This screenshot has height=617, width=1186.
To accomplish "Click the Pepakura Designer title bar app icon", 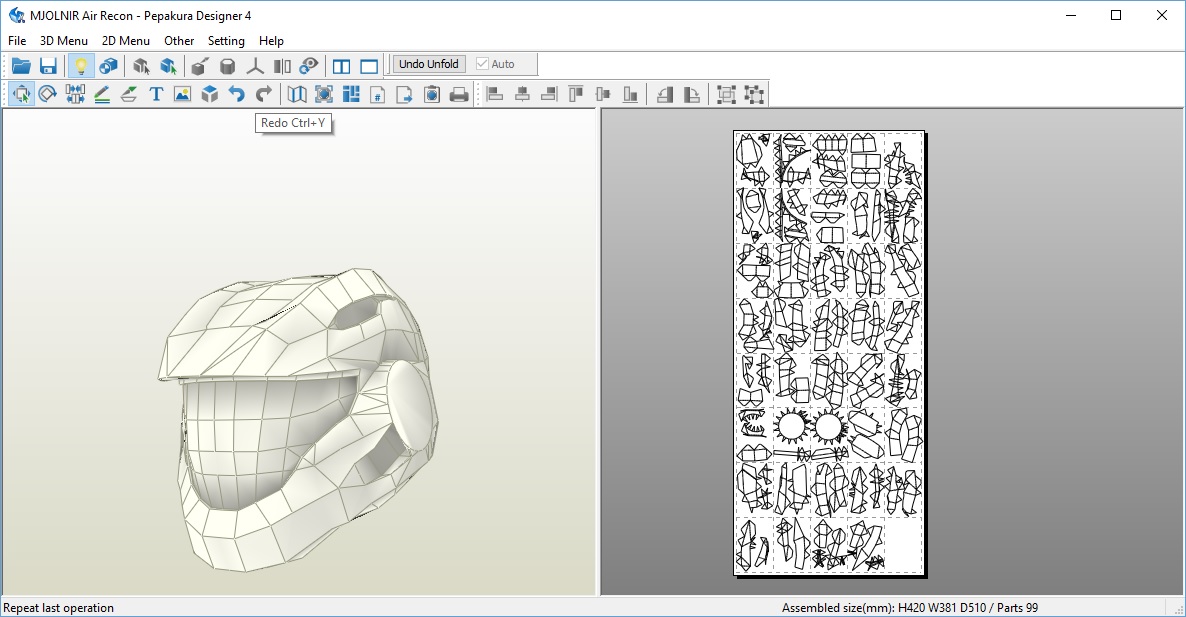I will click(x=16, y=15).
